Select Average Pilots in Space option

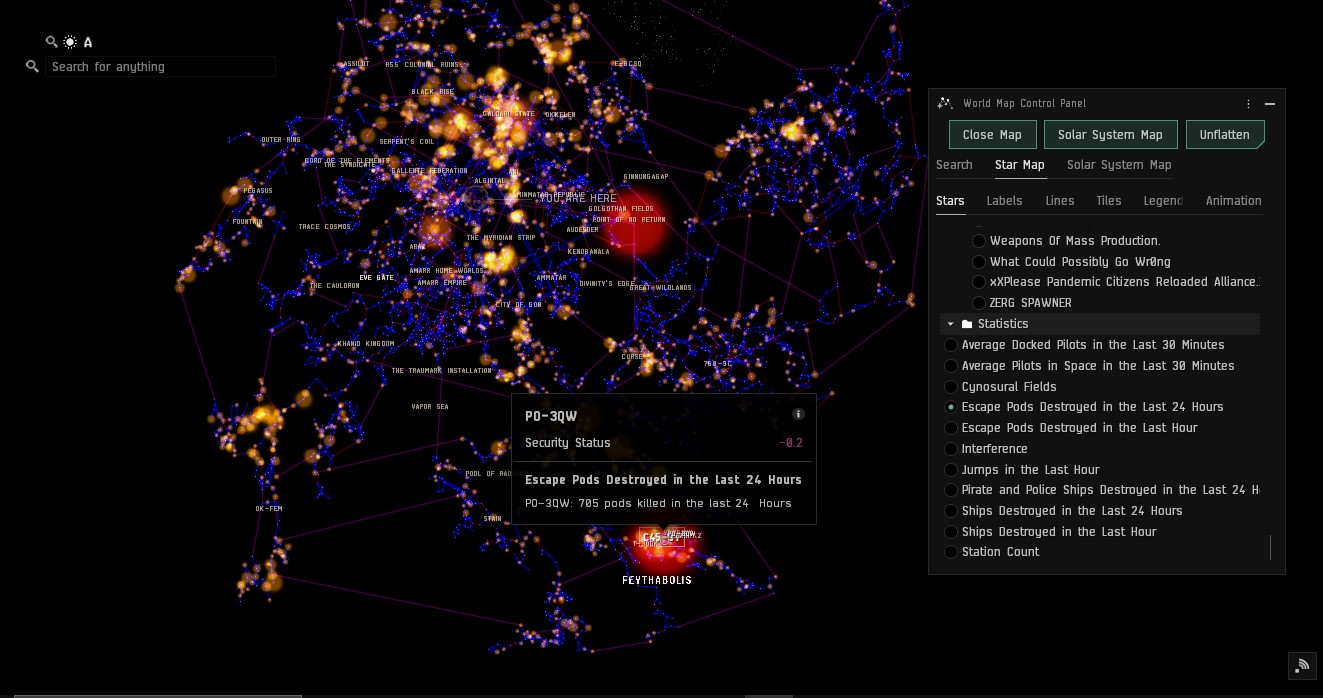click(951, 366)
